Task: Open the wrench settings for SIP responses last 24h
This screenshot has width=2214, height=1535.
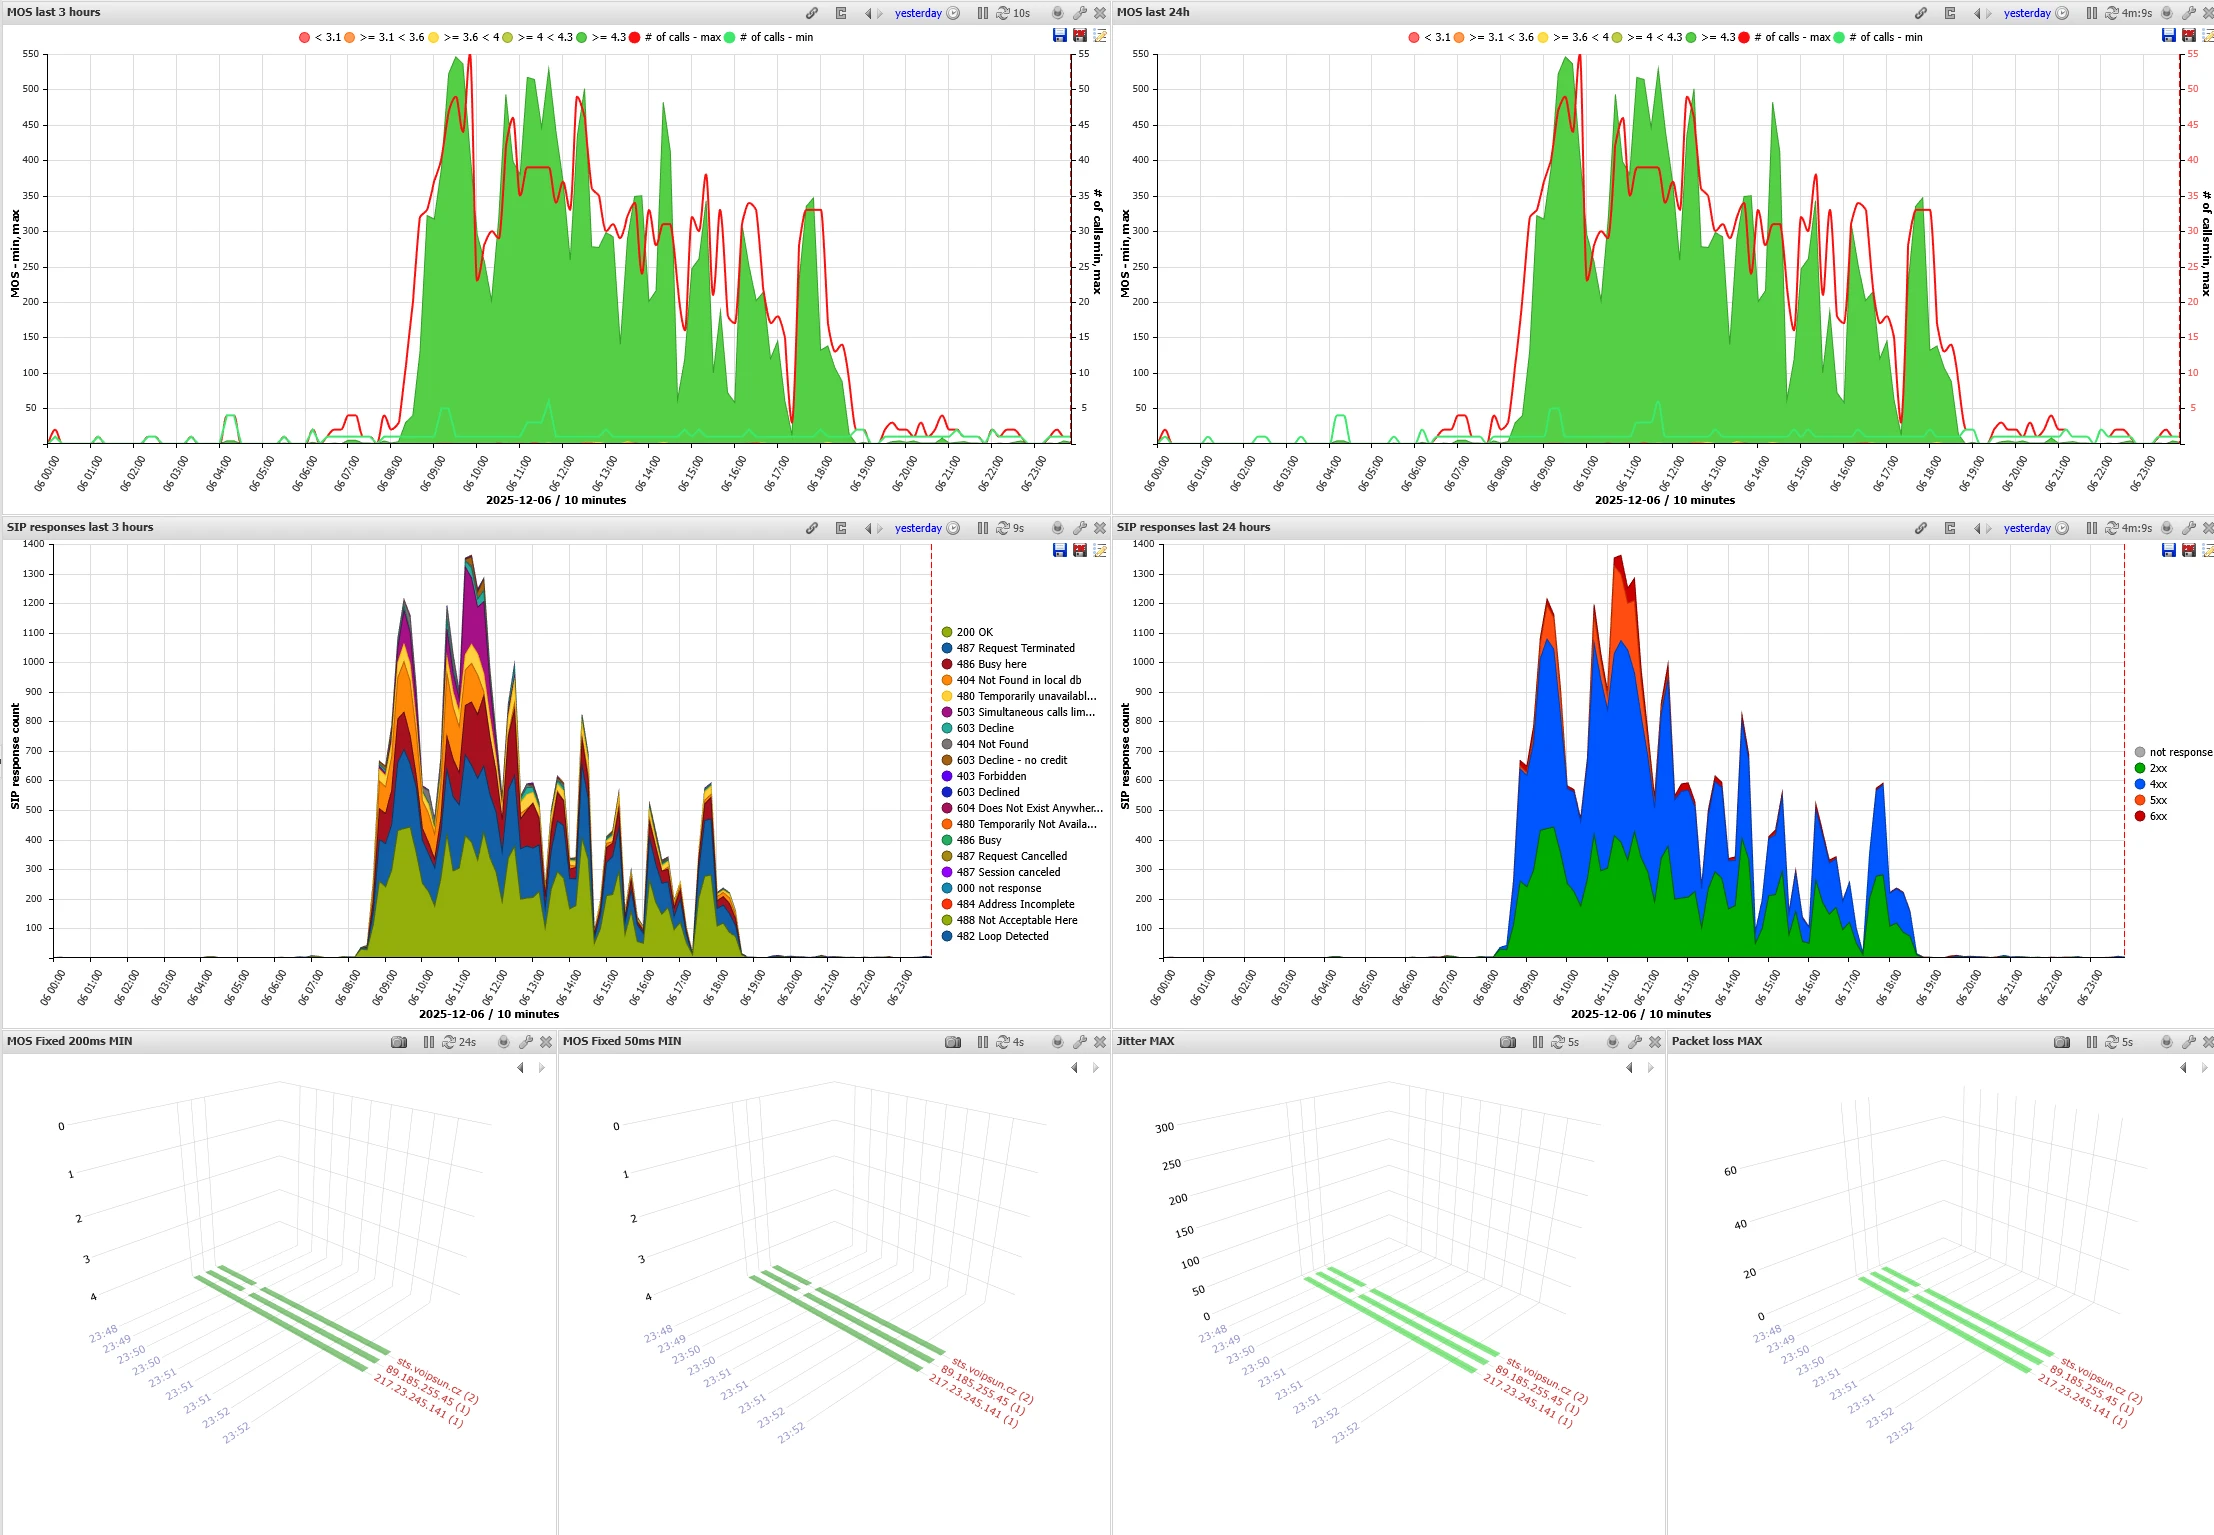Action: [x=2189, y=527]
